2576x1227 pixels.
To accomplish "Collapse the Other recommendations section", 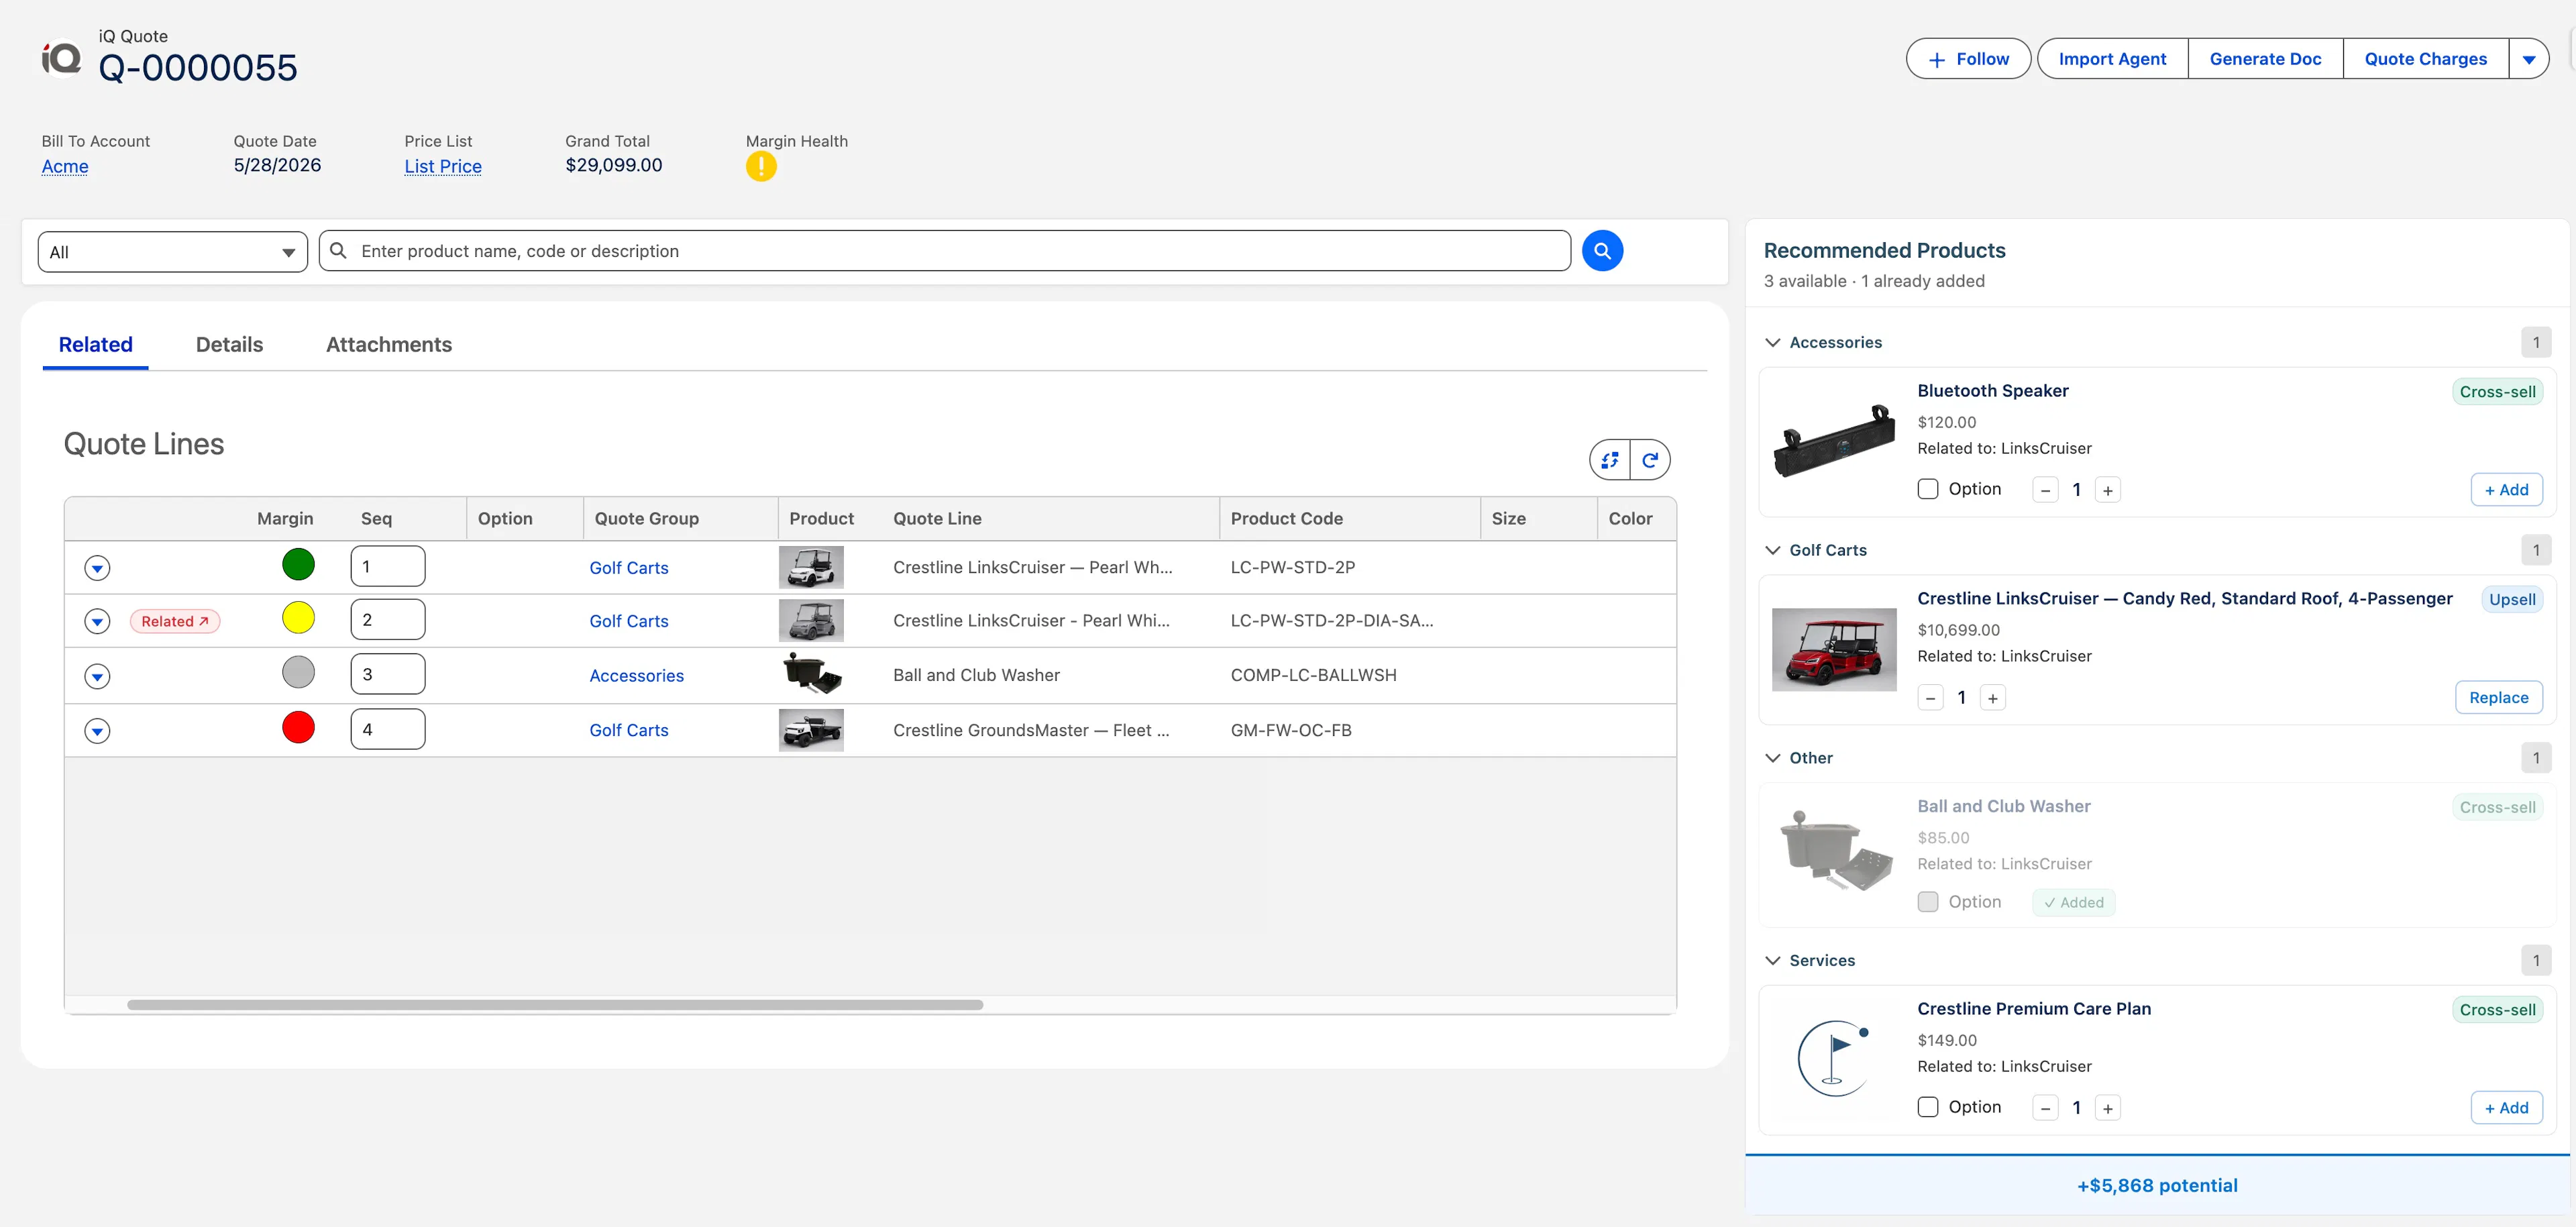I will pyautogui.click(x=1773, y=758).
